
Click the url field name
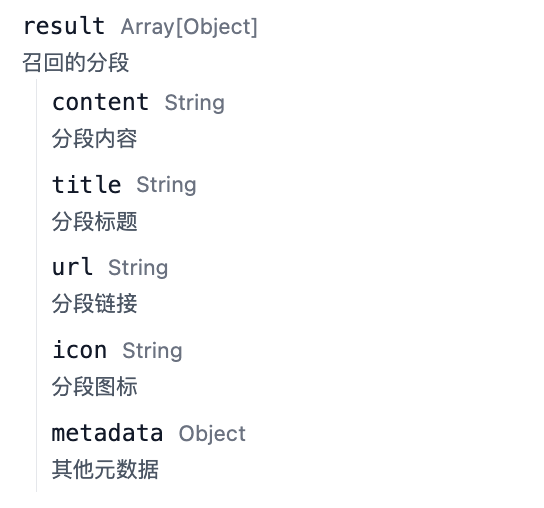pyautogui.click(x=73, y=267)
